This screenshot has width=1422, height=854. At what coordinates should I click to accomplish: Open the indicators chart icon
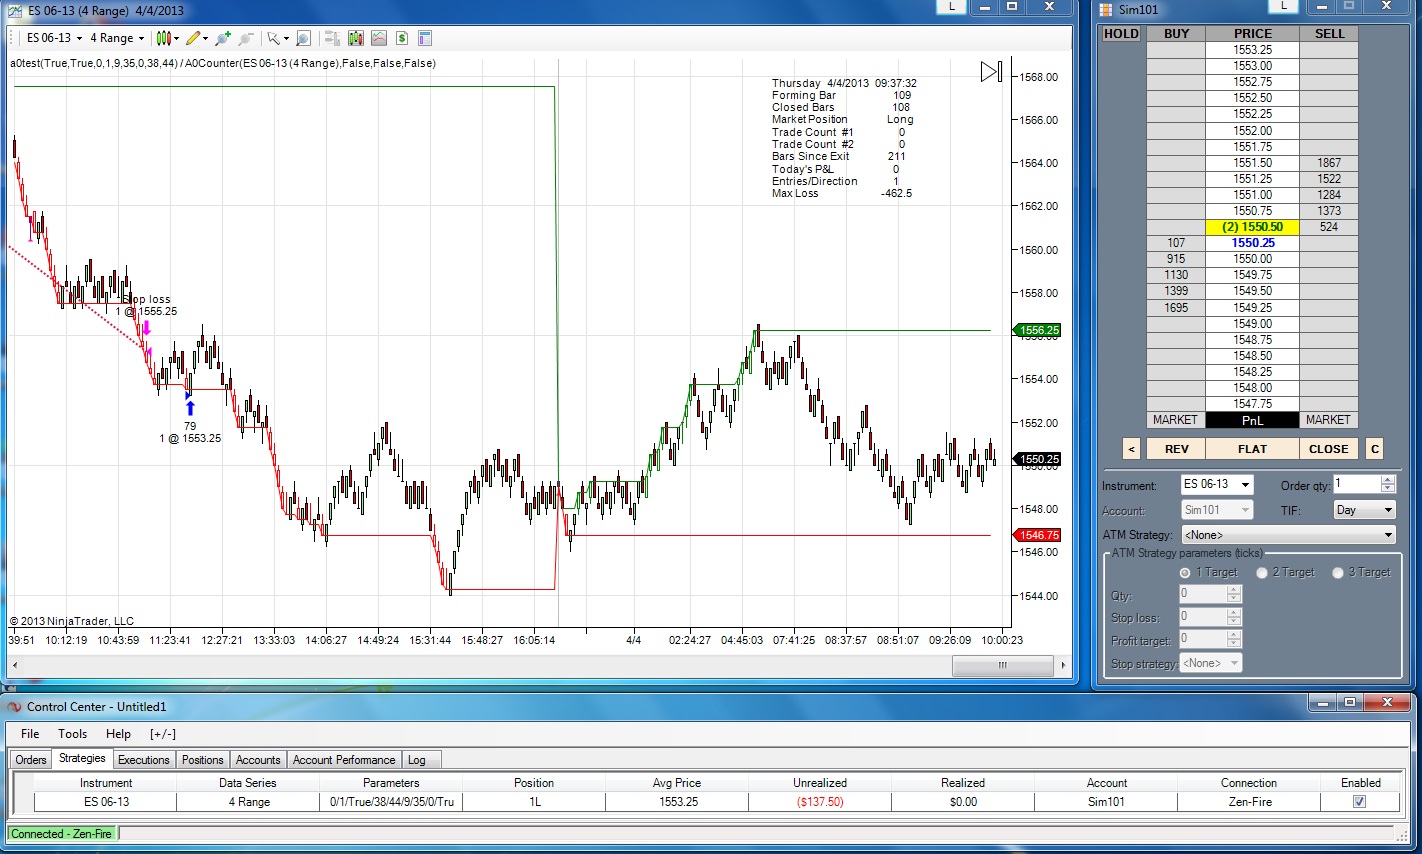378,38
